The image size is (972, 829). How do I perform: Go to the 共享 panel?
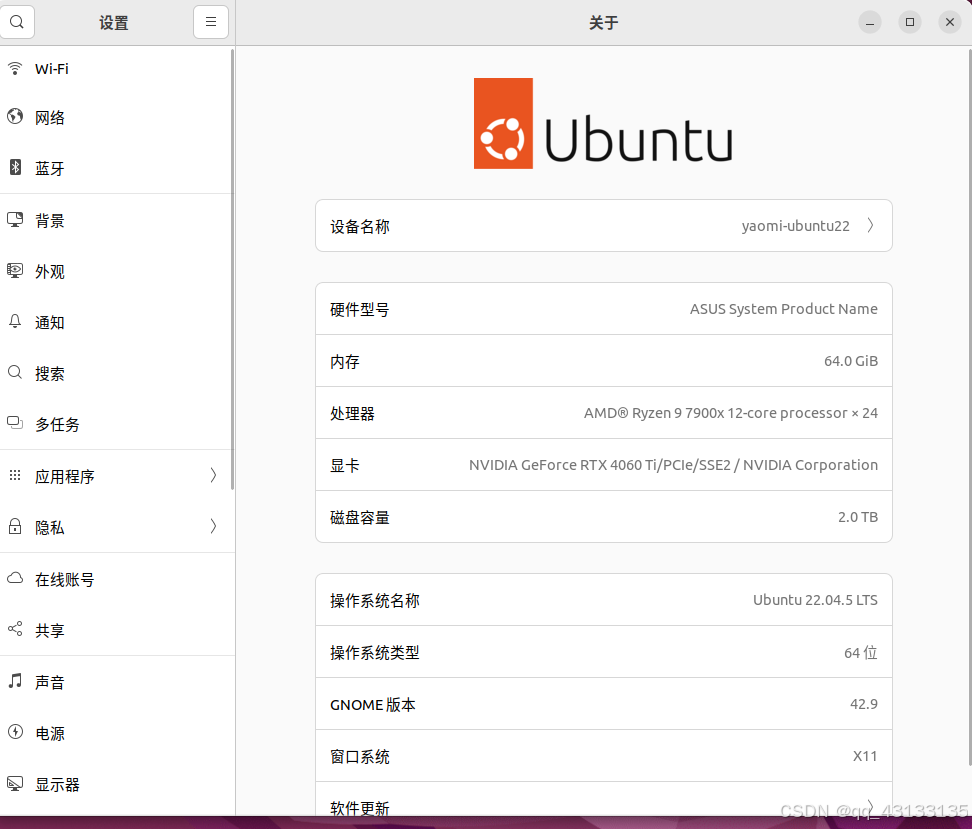tap(117, 630)
